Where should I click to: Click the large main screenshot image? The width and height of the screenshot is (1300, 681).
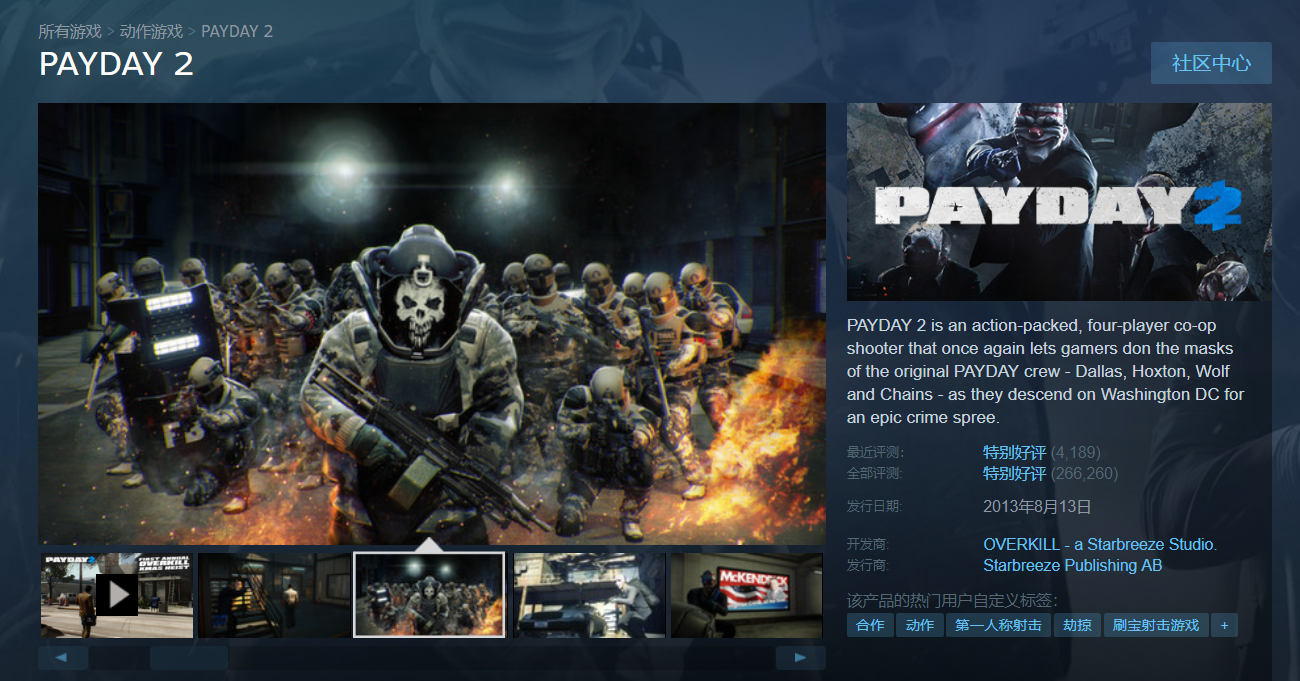click(x=432, y=324)
